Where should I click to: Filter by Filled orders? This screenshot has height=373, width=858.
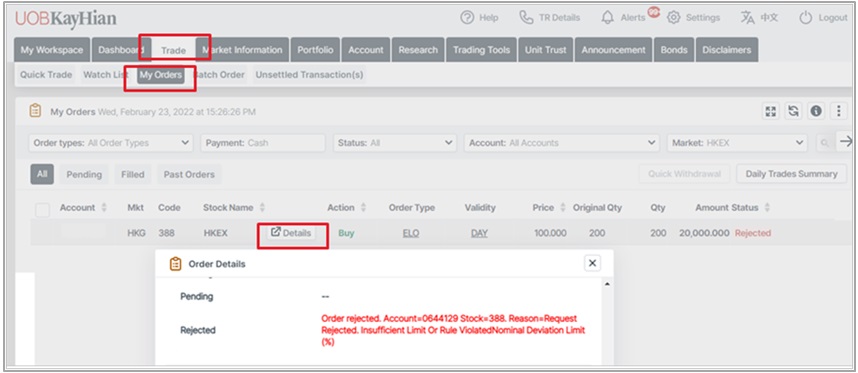pos(132,174)
